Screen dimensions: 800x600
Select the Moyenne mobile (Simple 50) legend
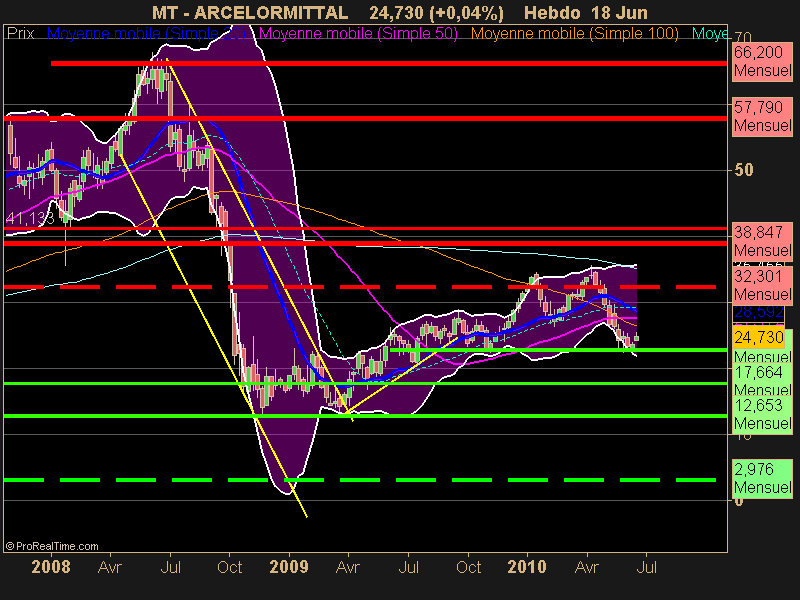tap(358, 34)
